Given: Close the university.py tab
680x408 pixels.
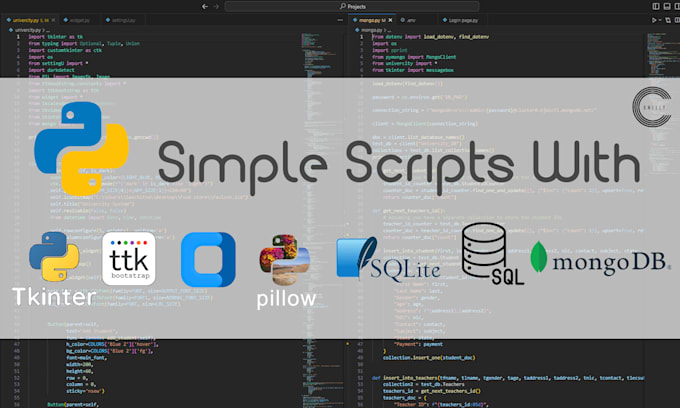Looking at the screenshot, I should point(53,20).
